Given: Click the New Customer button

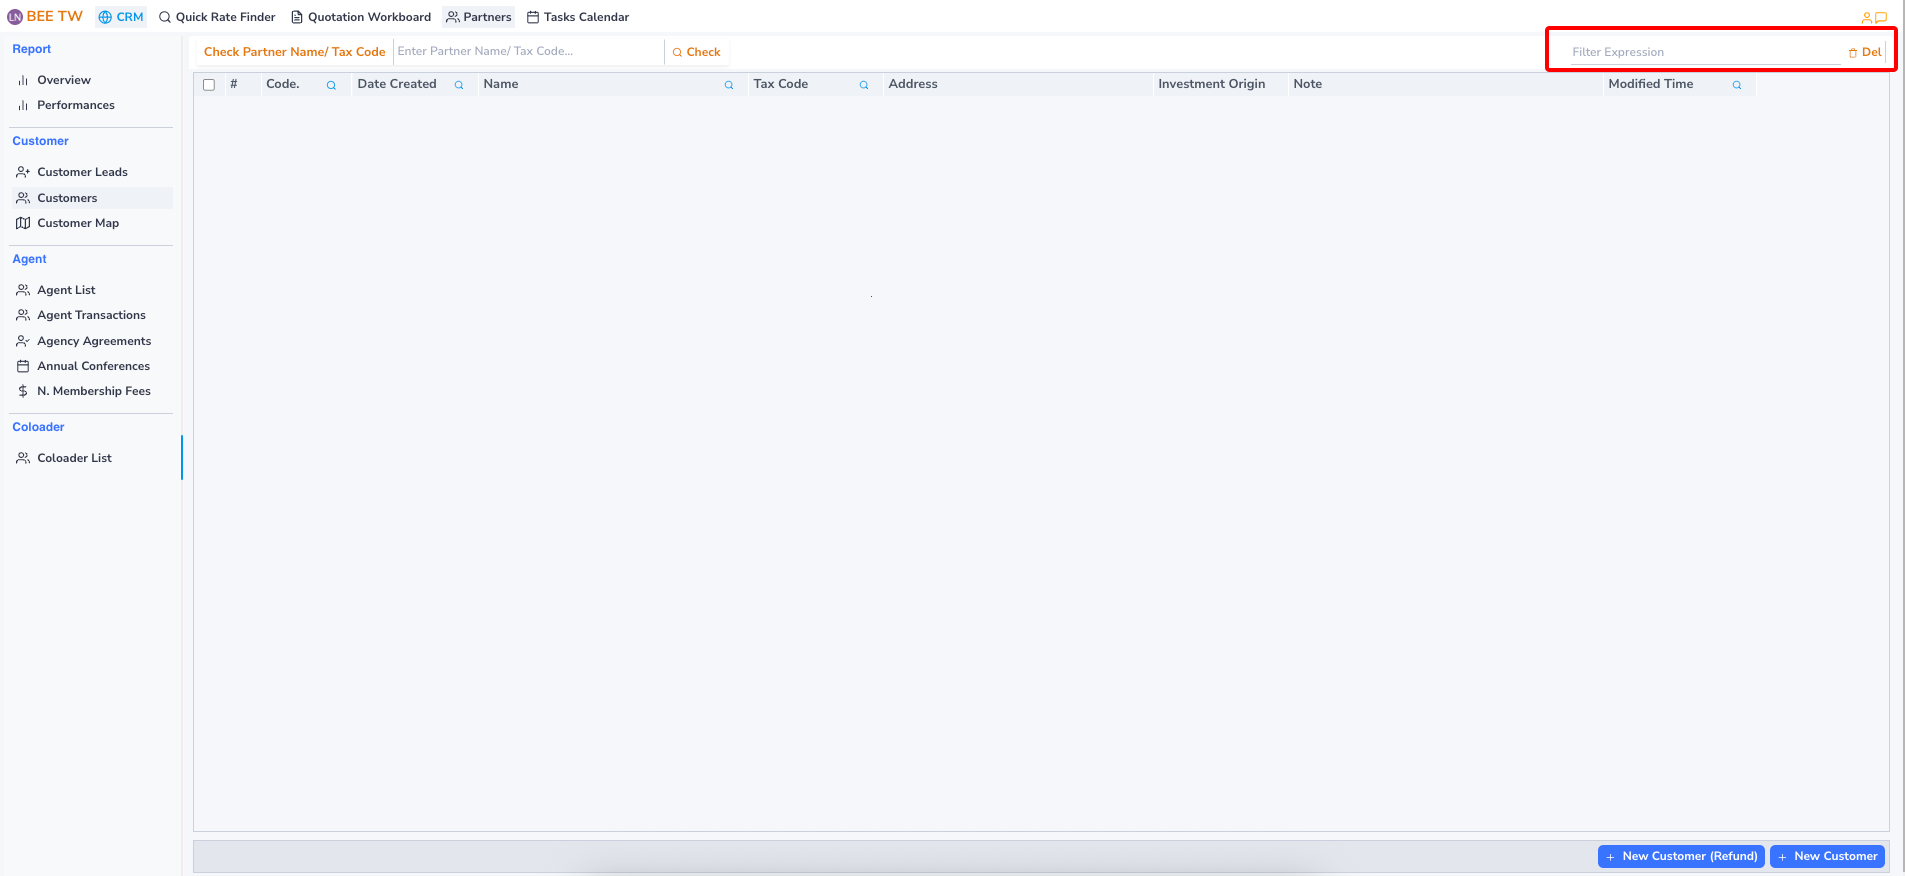Looking at the screenshot, I should coord(1827,856).
